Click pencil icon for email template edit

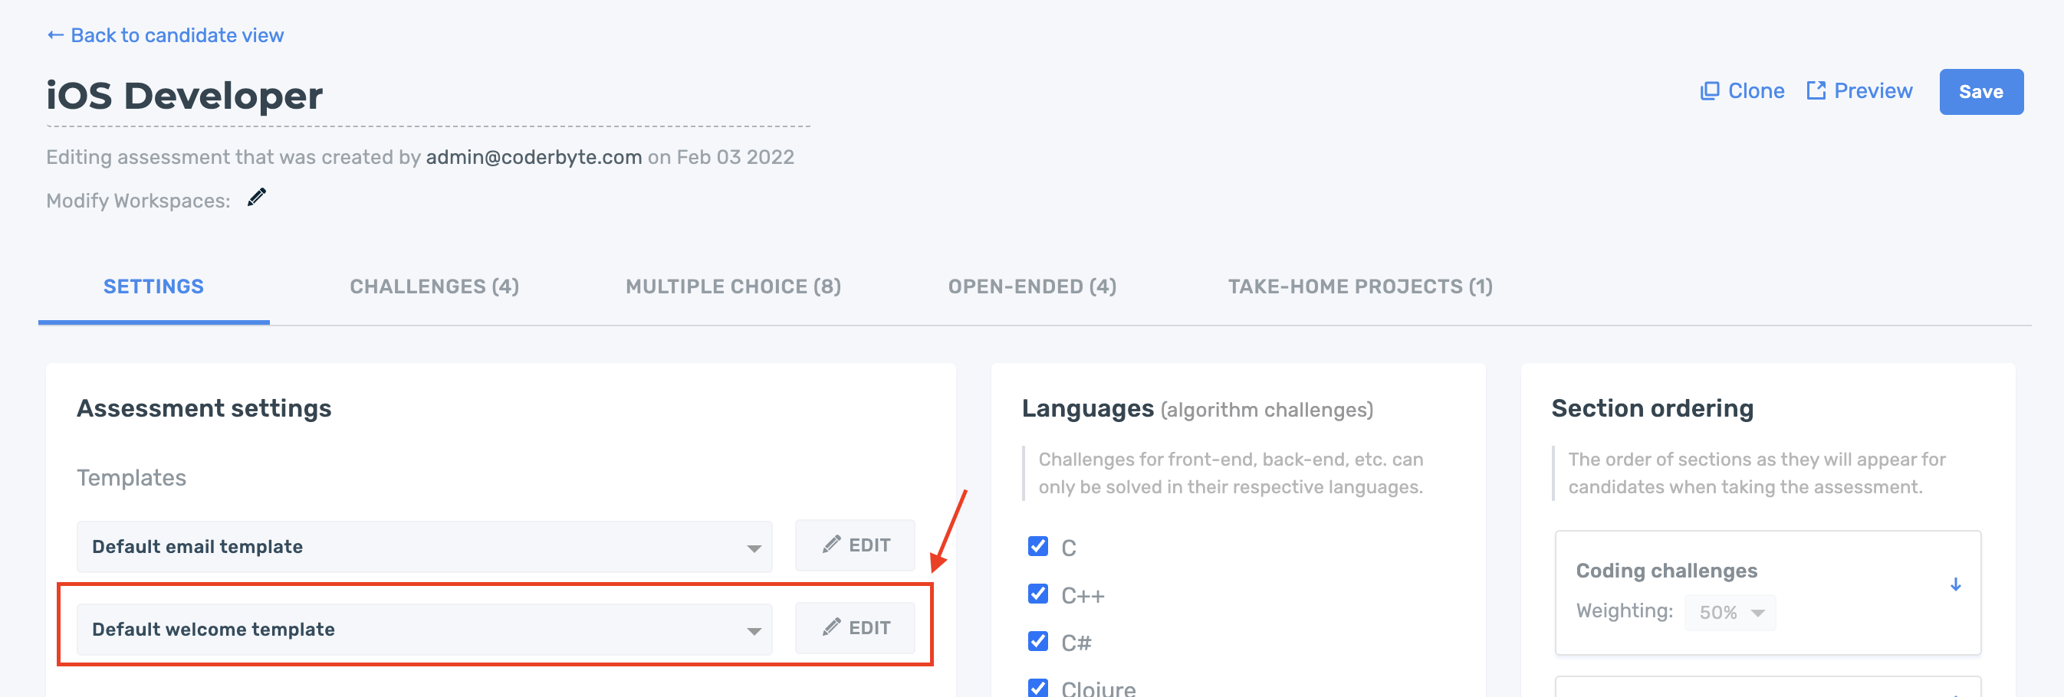pos(831,545)
